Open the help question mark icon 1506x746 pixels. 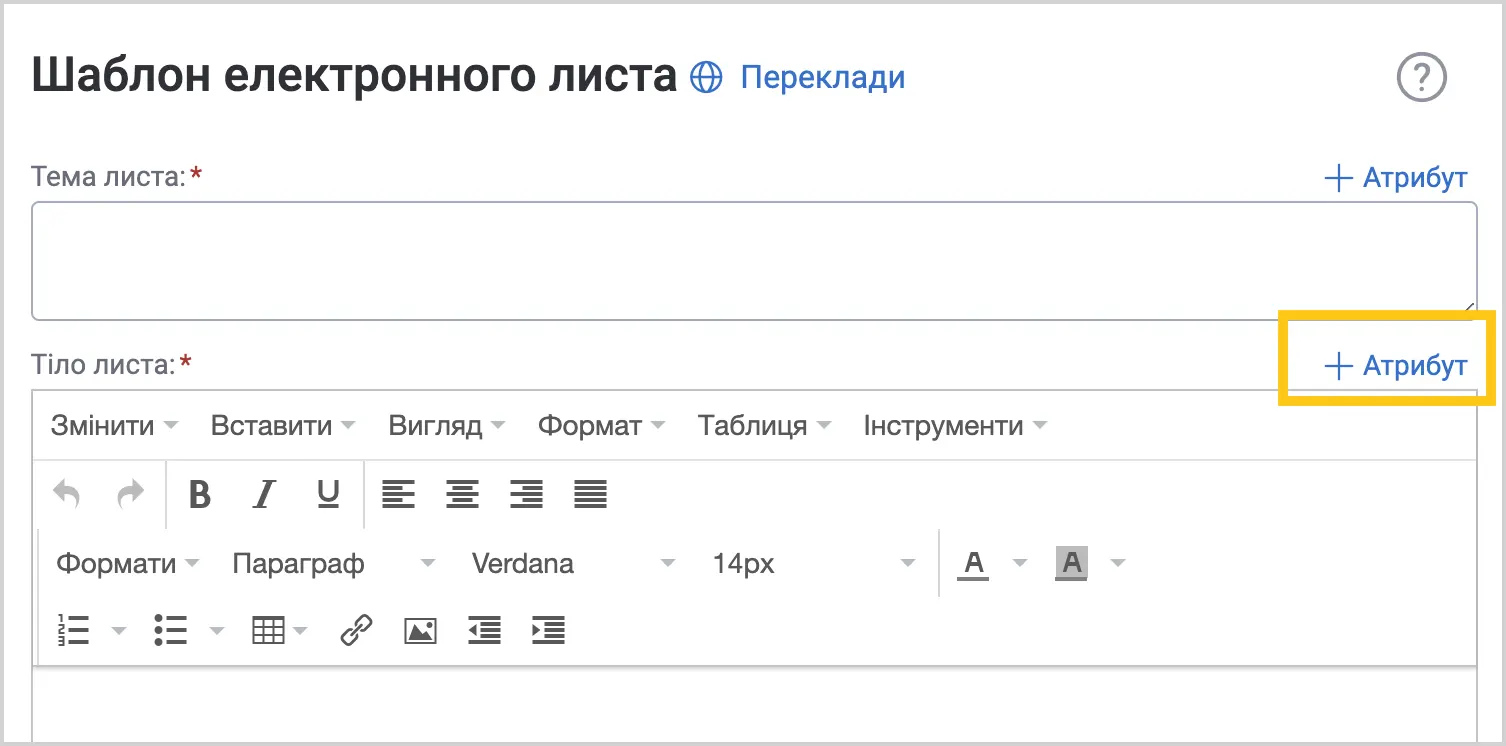[1422, 77]
